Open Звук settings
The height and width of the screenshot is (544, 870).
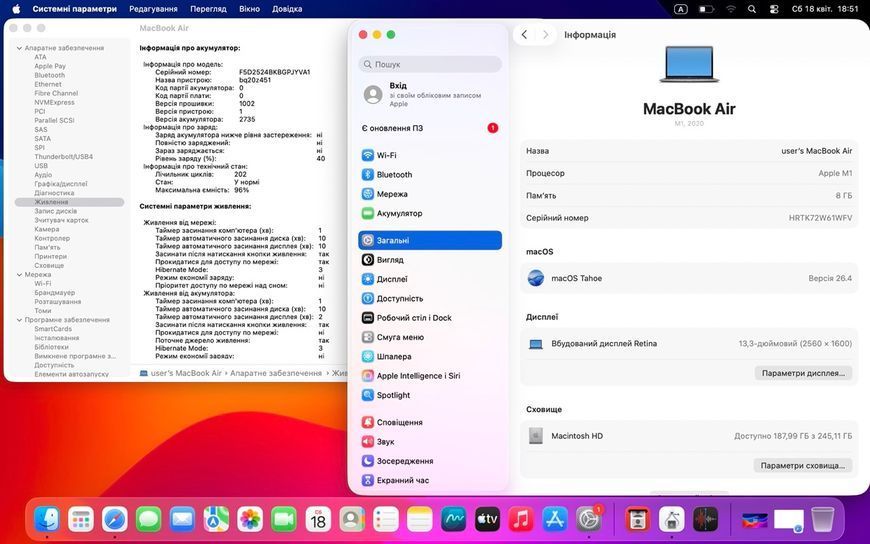429,442
